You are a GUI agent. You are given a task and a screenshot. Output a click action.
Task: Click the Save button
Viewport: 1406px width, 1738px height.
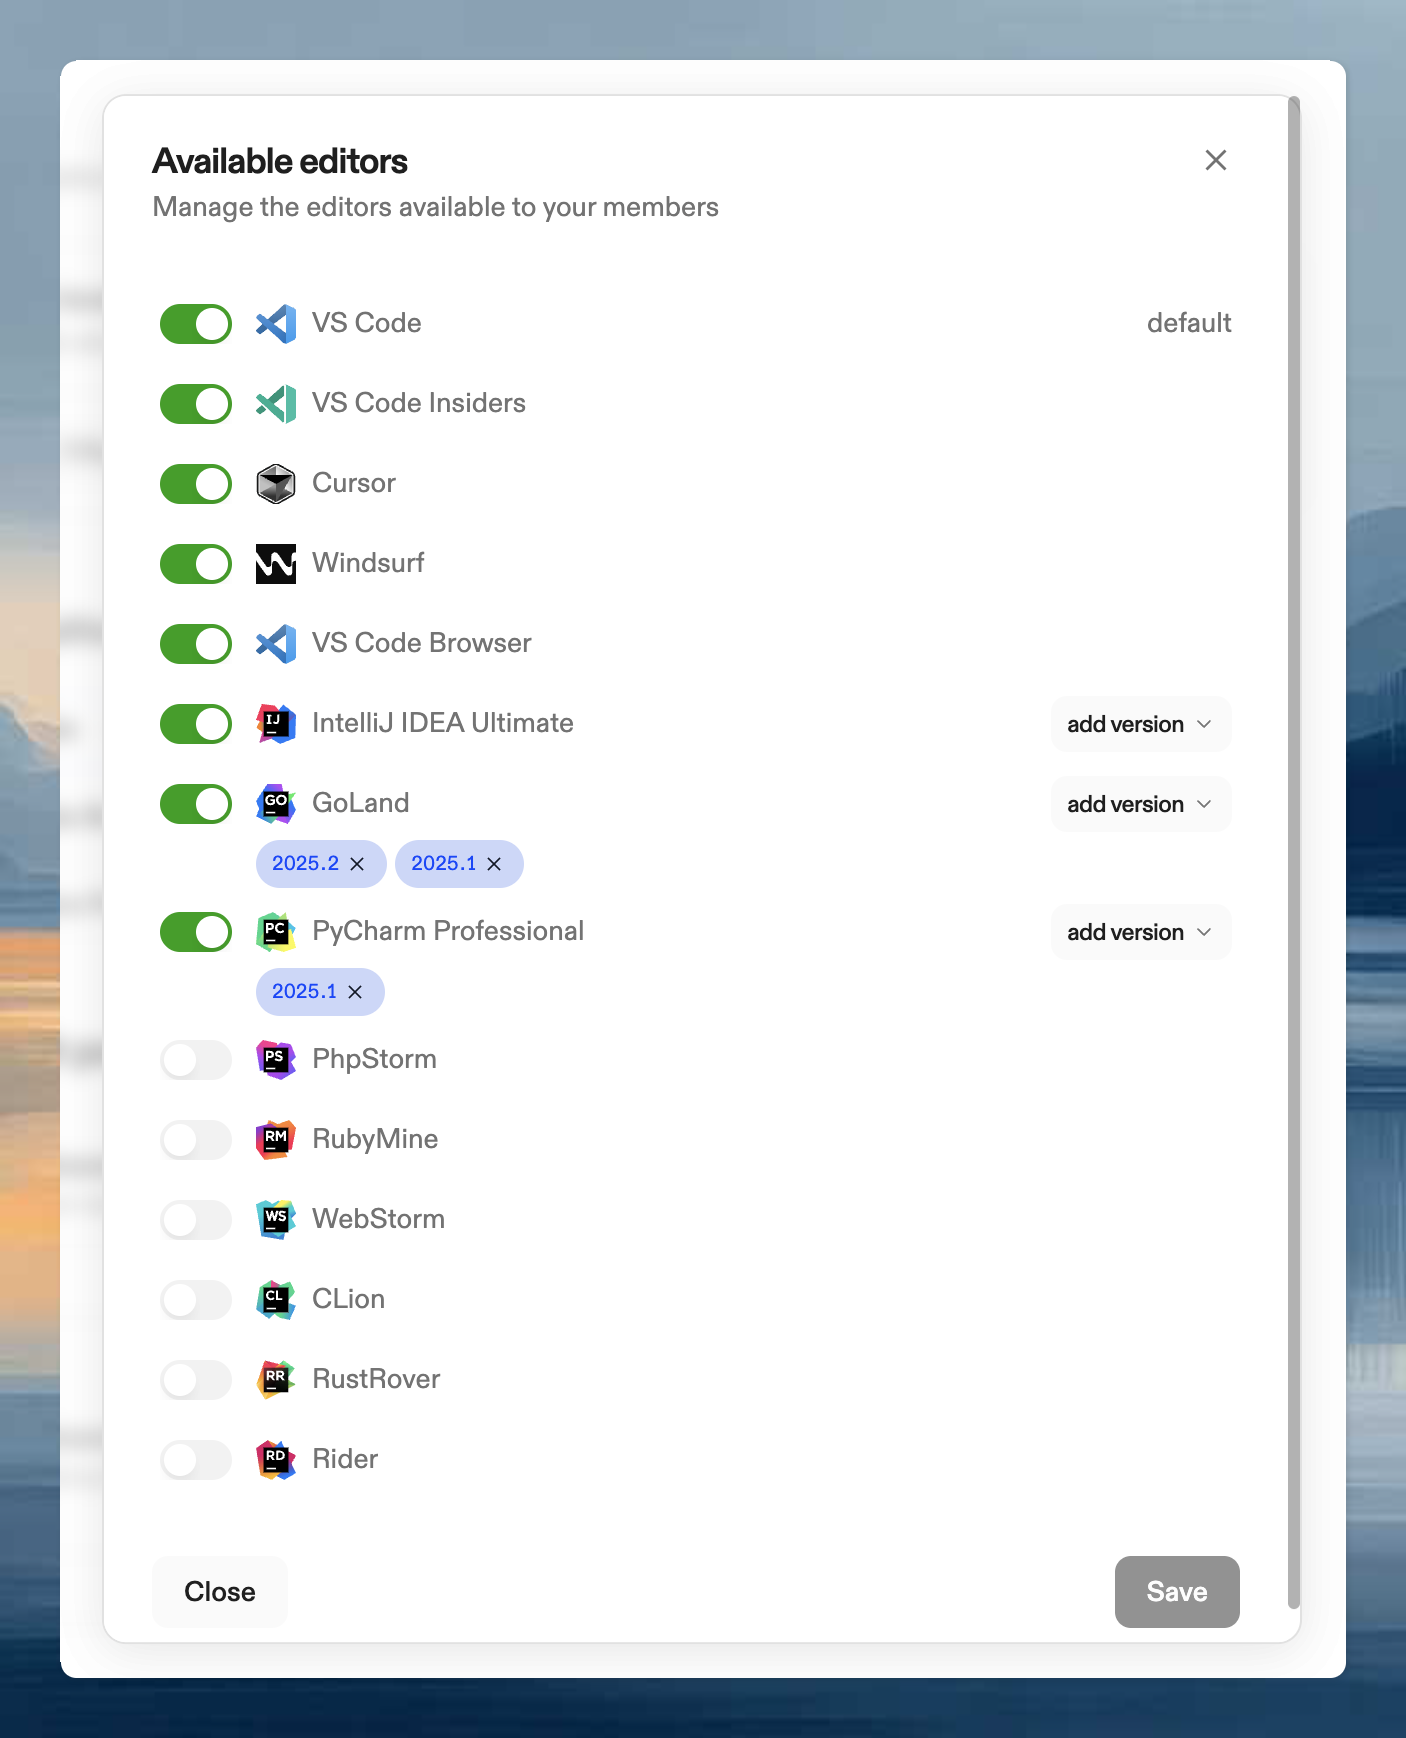coord(1177,1592)
